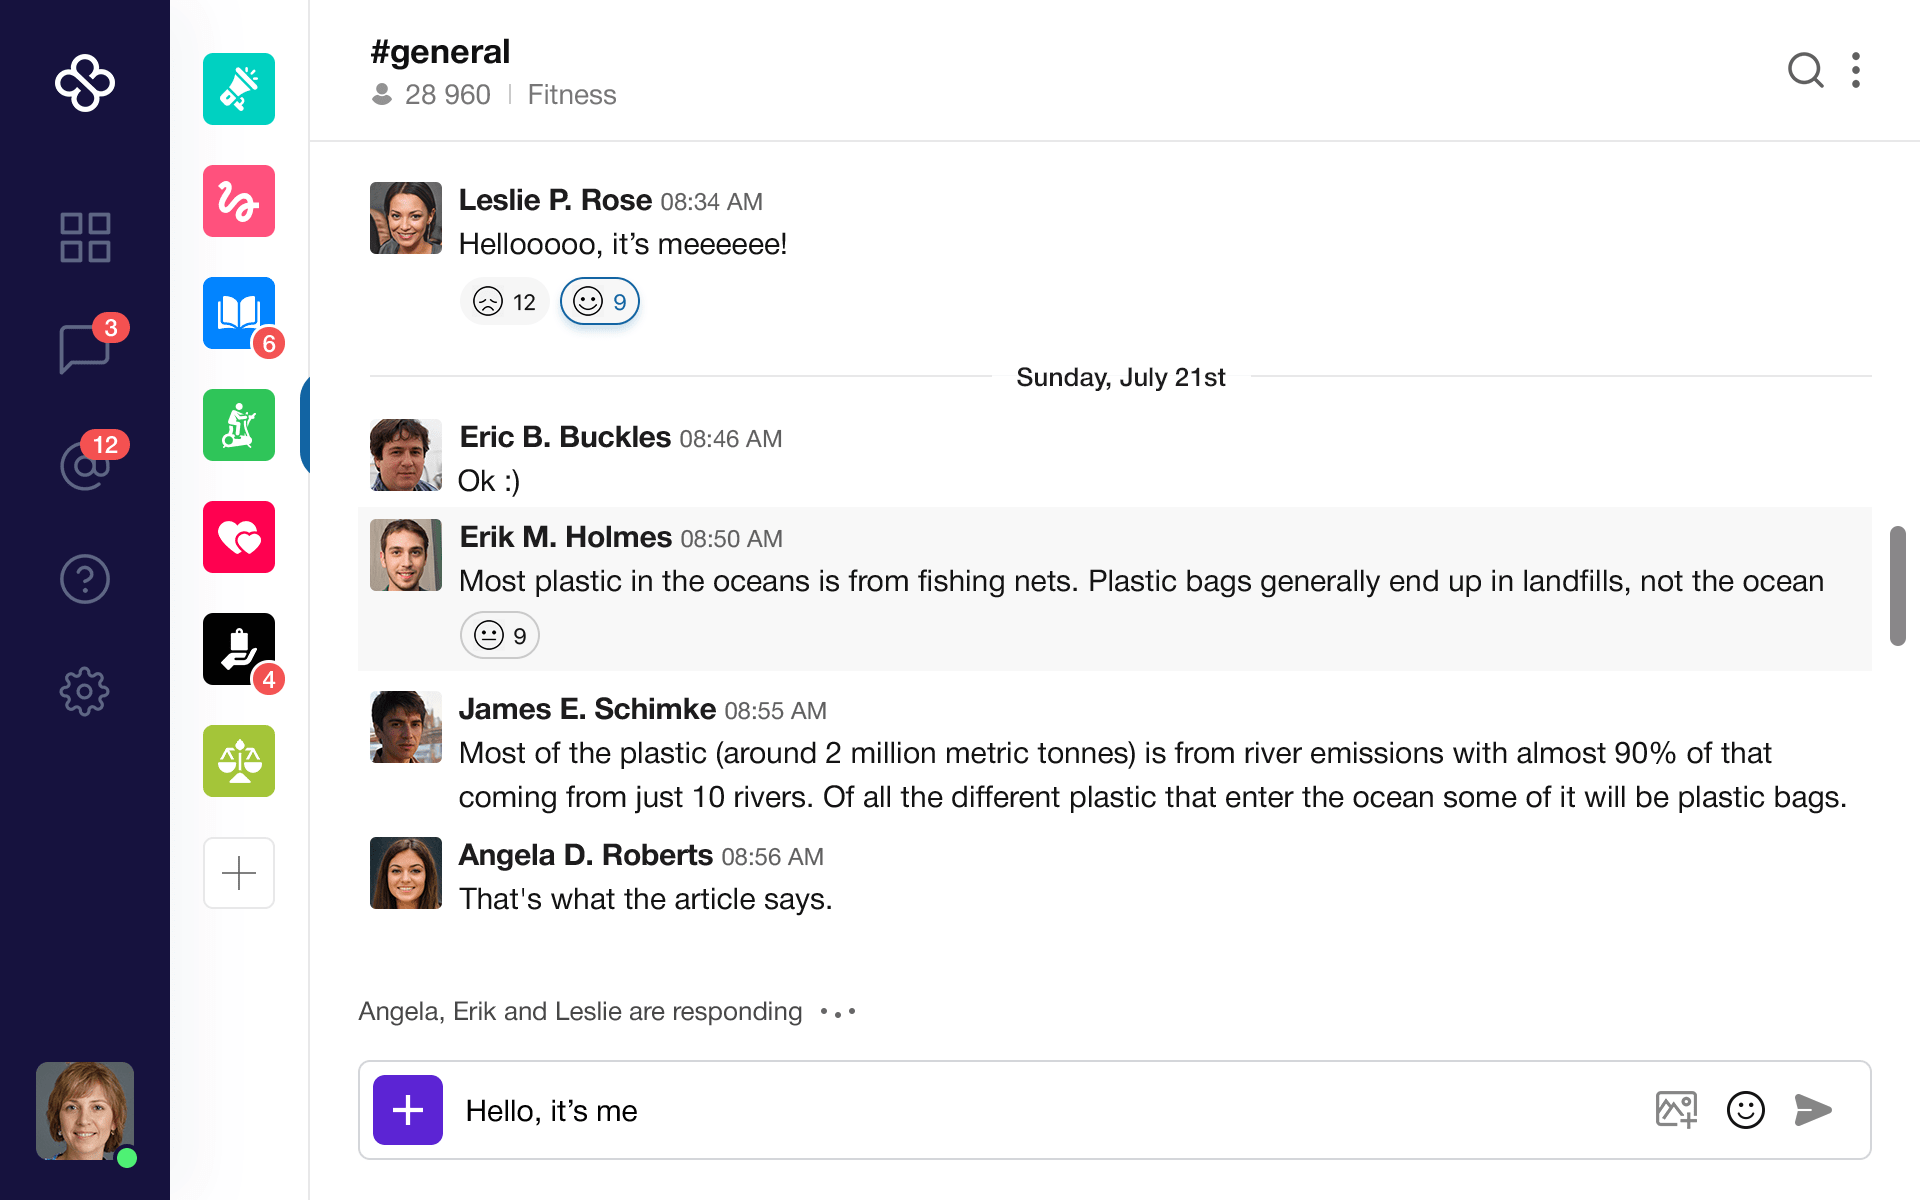The height and width of the screenshot is (1200, 1920).
Task: Open chat messages with 3 unread
Action: pyautogui.click(x=85, y=348)
